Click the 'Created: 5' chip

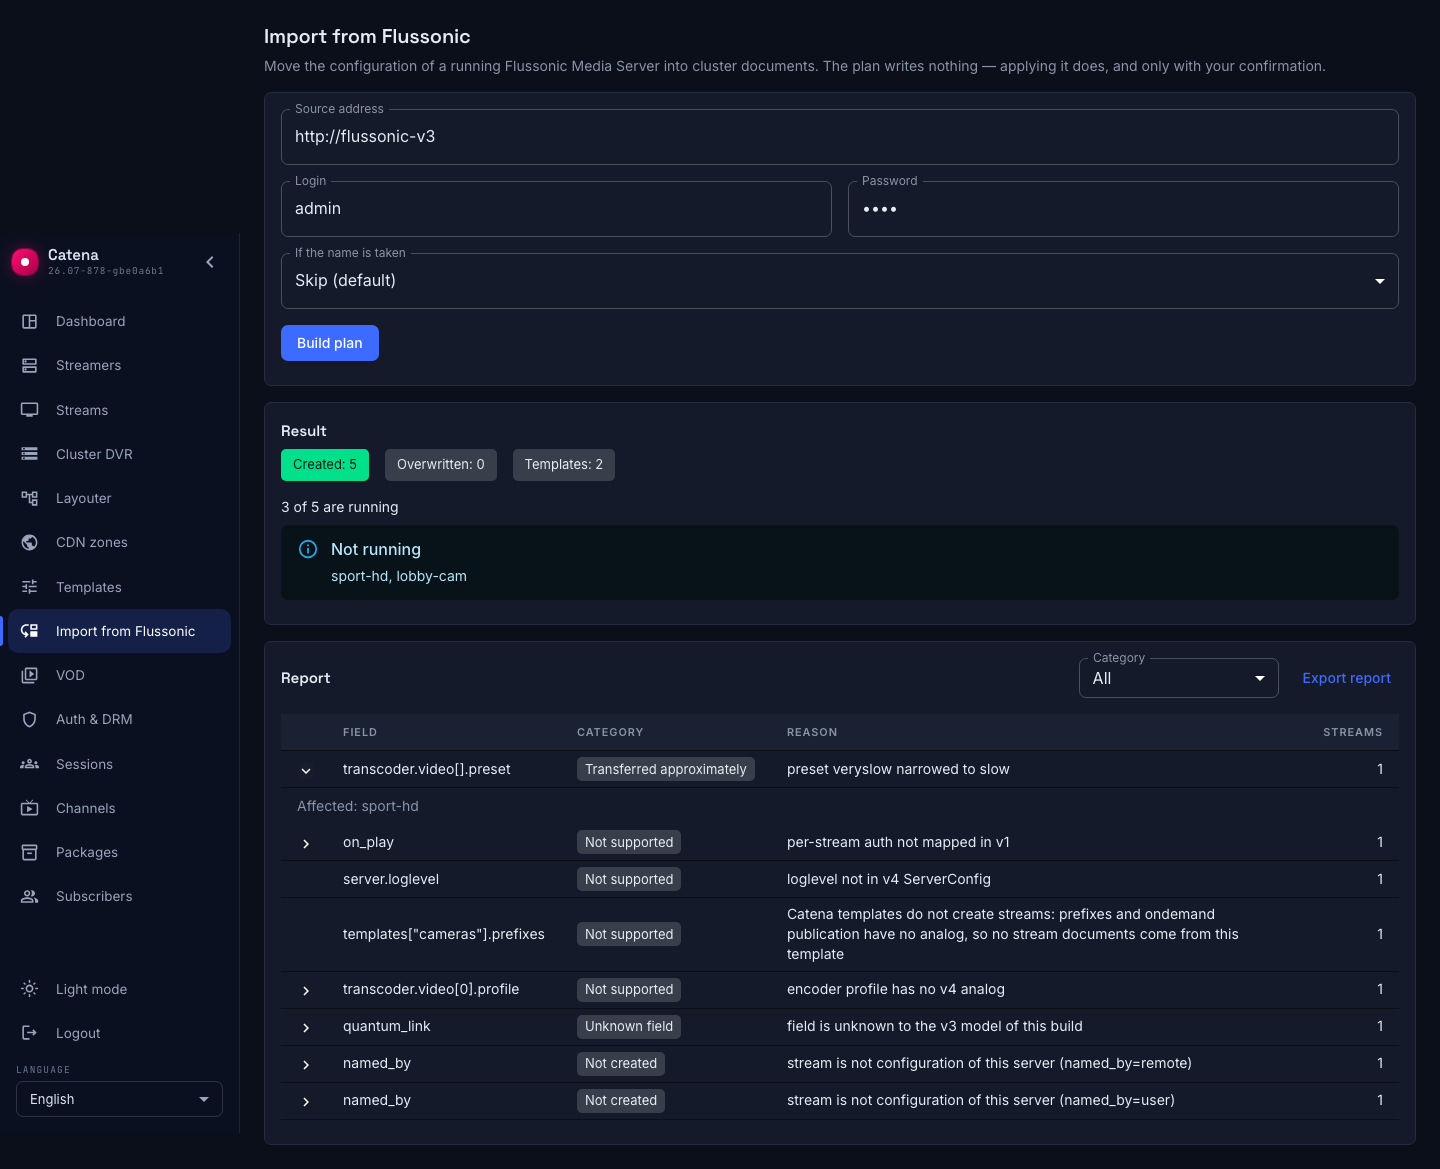coord(325,464)
